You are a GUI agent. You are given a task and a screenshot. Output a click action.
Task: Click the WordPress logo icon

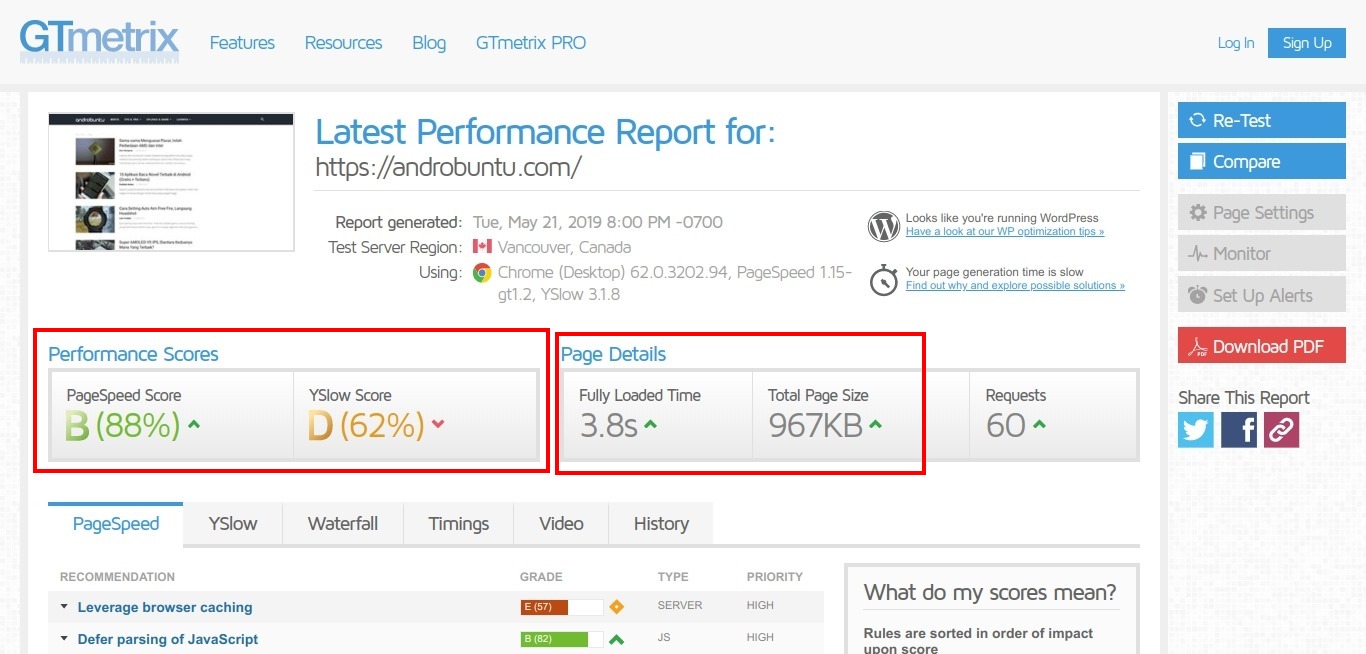[883, 225]
